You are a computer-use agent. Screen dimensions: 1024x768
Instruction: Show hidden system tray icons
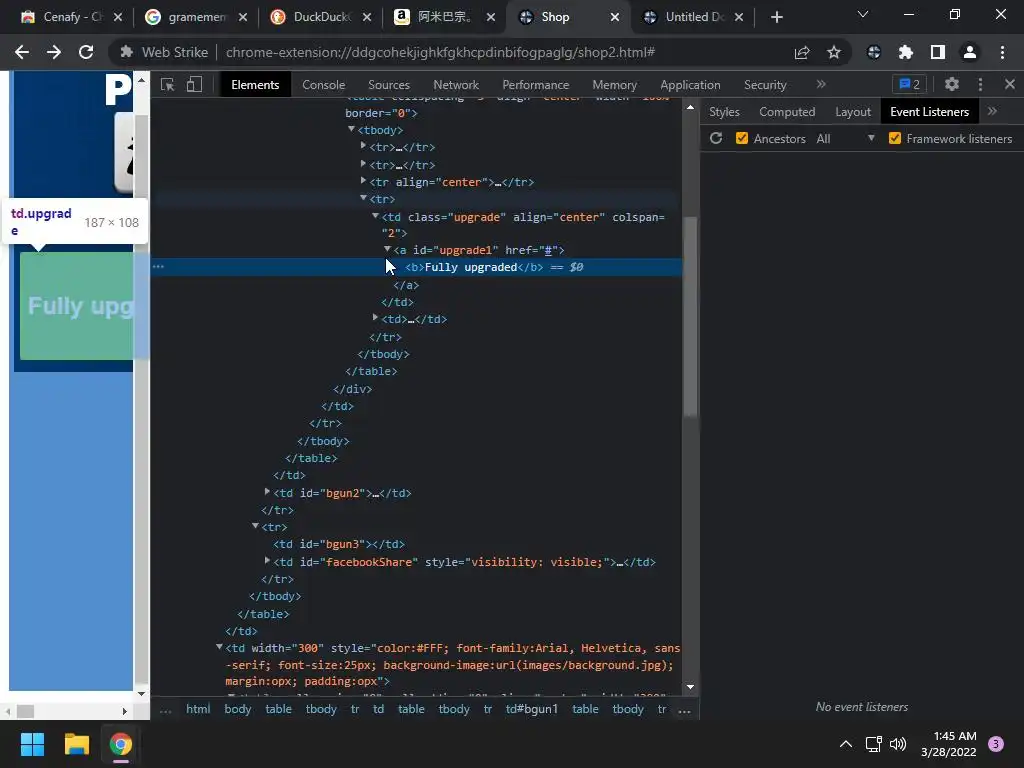(845, 744)
